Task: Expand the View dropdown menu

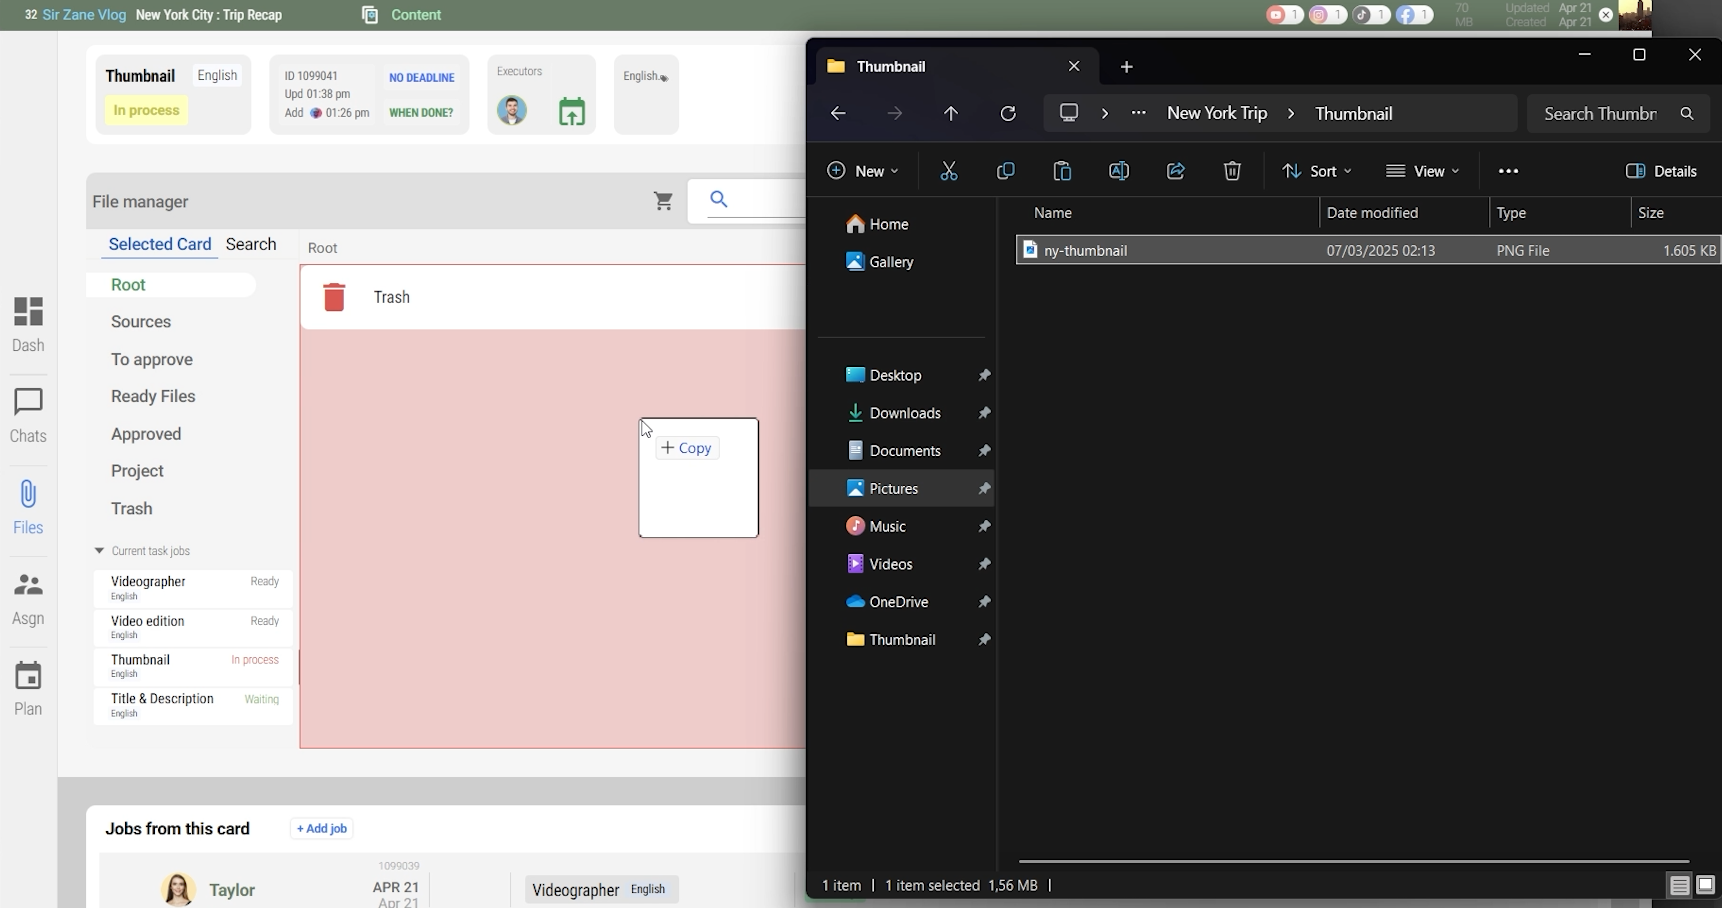Action: point(1422,172)
